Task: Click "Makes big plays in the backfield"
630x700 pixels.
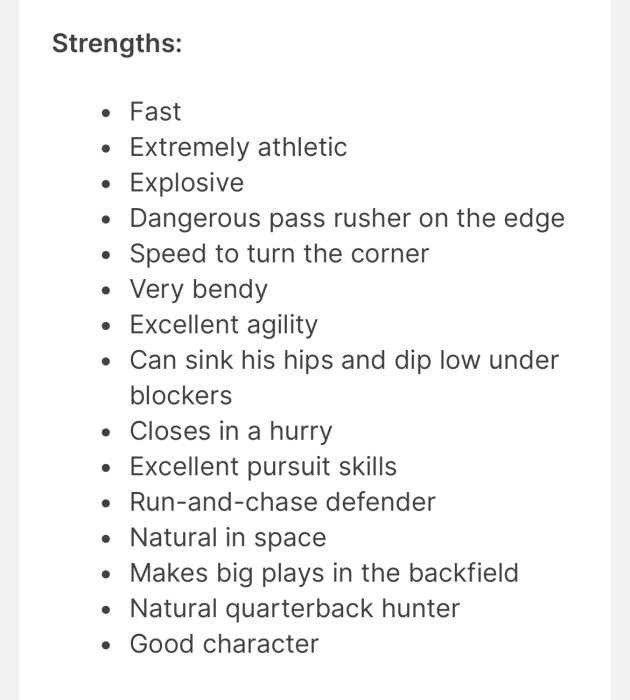Action: tap(324, 573)
